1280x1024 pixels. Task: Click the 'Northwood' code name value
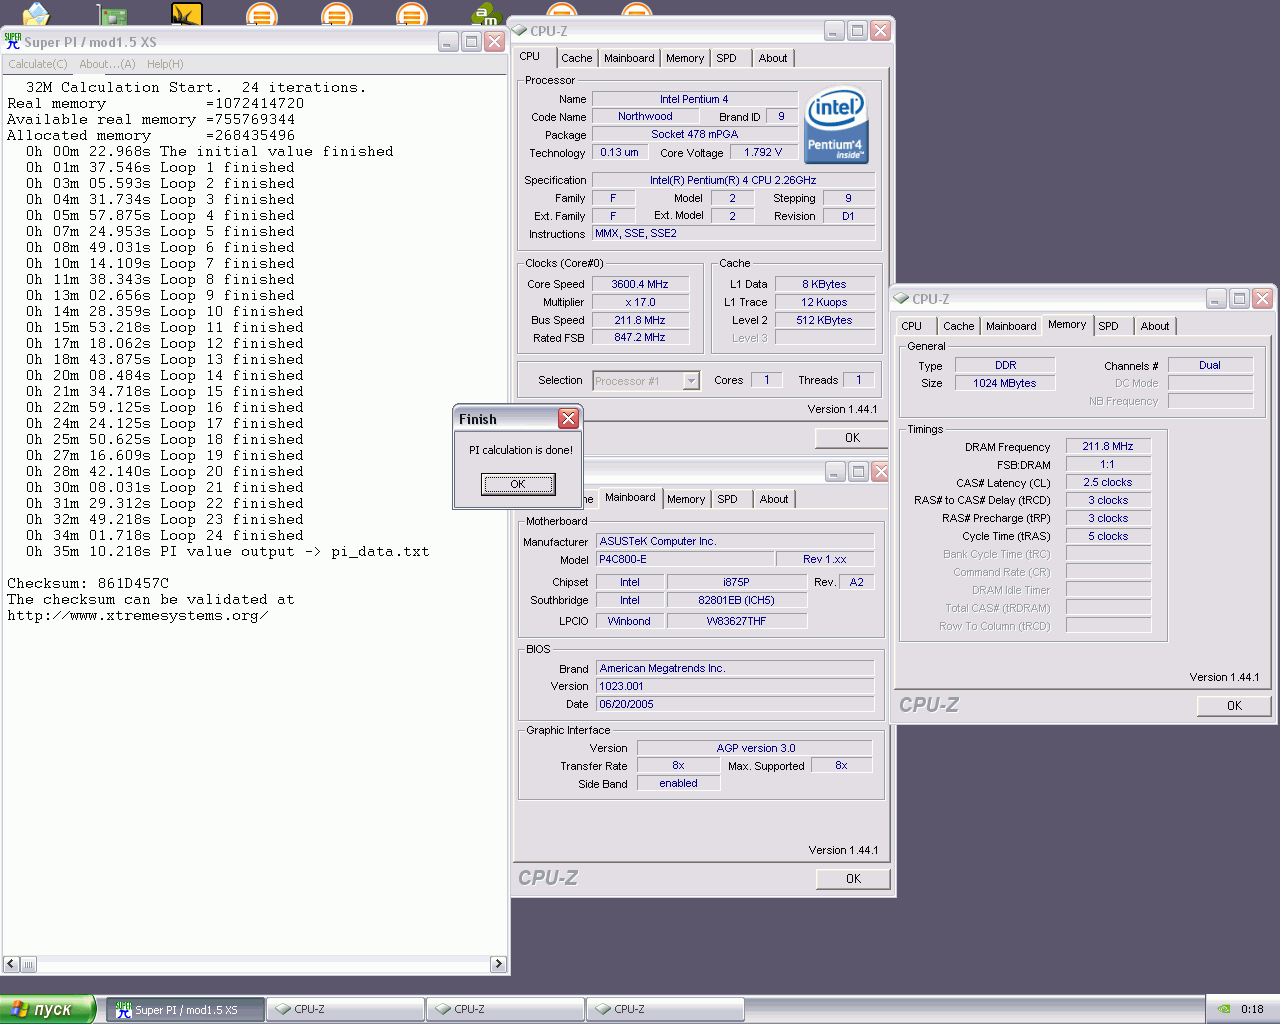[645, 116]
